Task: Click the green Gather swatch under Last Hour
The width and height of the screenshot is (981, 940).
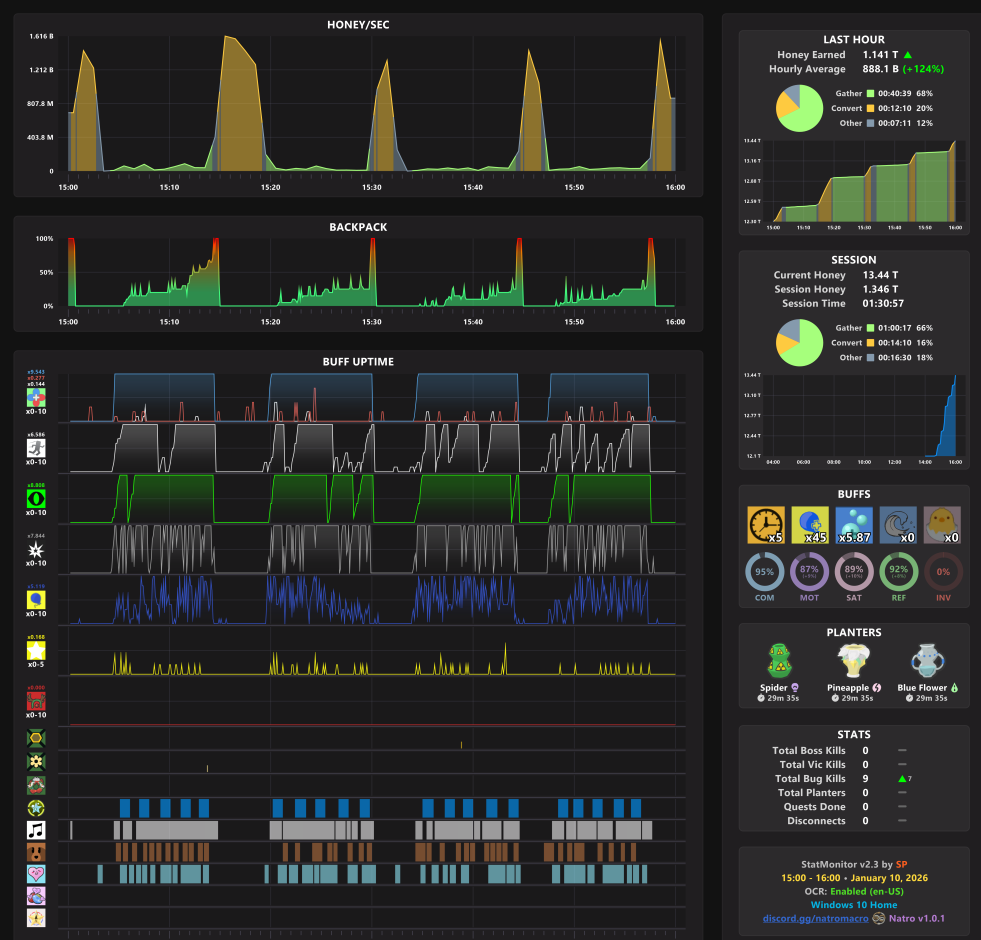Action: (870, 93)
